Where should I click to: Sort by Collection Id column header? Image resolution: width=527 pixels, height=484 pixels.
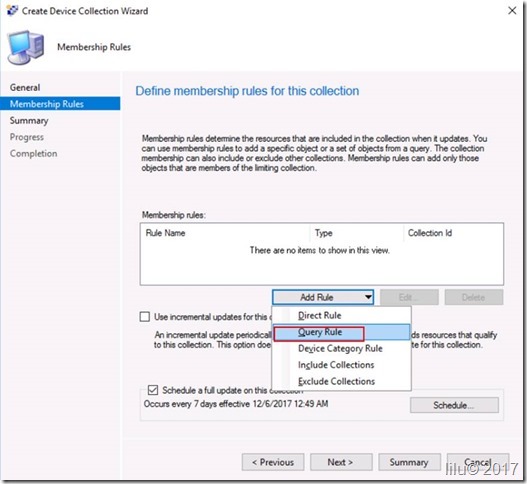tap(453, 233)
